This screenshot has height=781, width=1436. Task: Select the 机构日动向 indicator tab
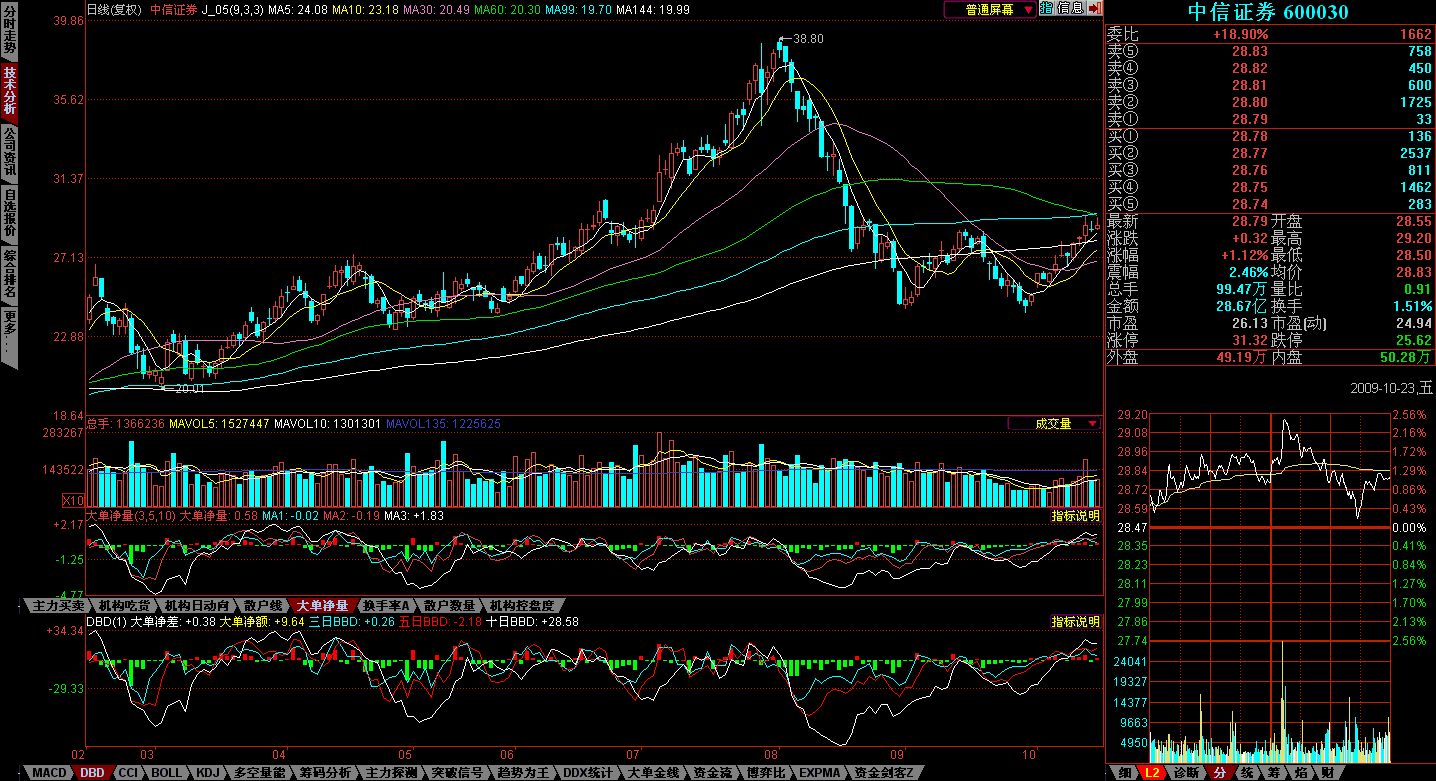pyautogui.click(x=196, y=606)
